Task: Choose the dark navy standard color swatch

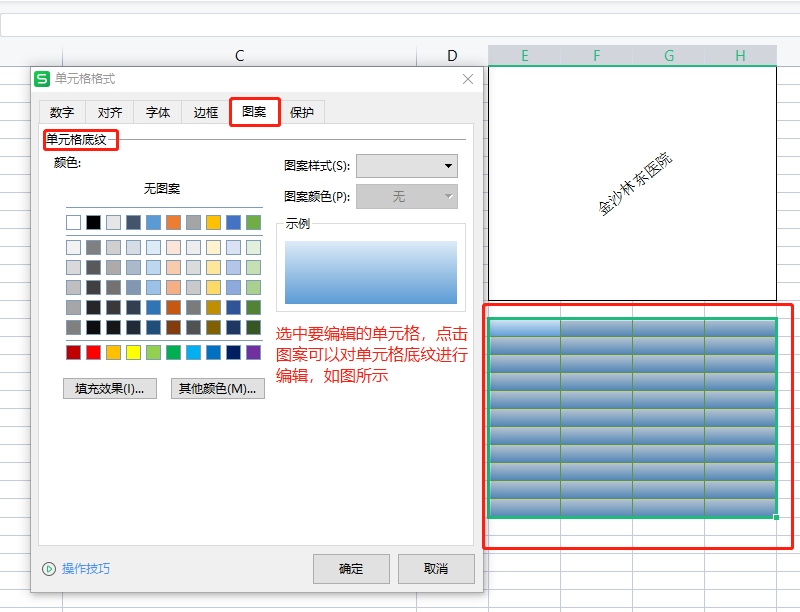Action: pyautogui.click(x=233, y=352)
